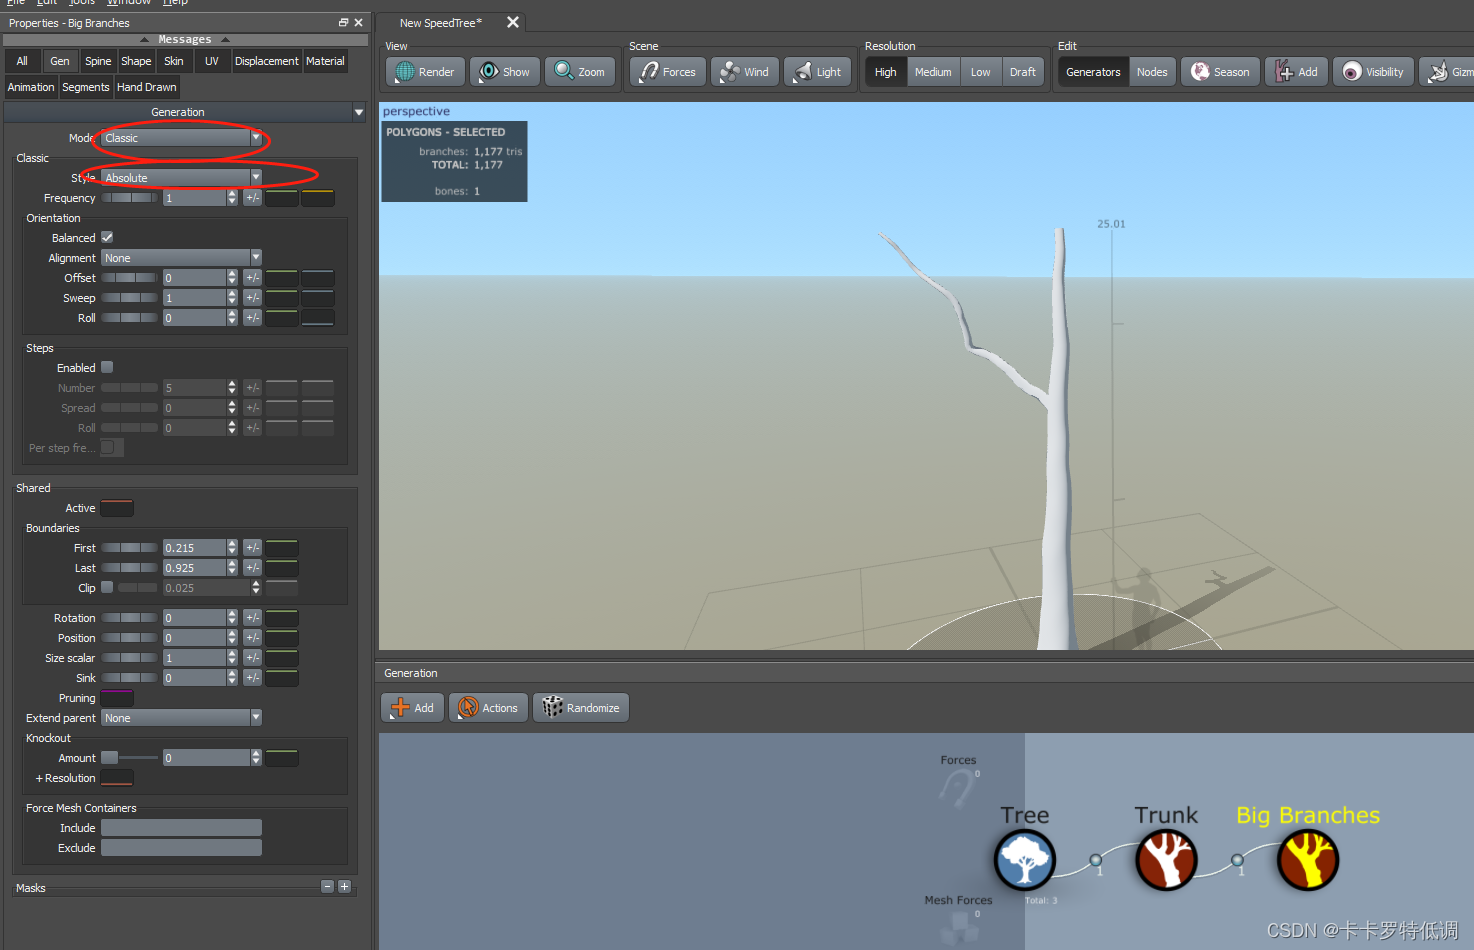The height and width of the screenshot is (950, 1474).
Task: Click the Masks plus button
Action: pos(344,886)
